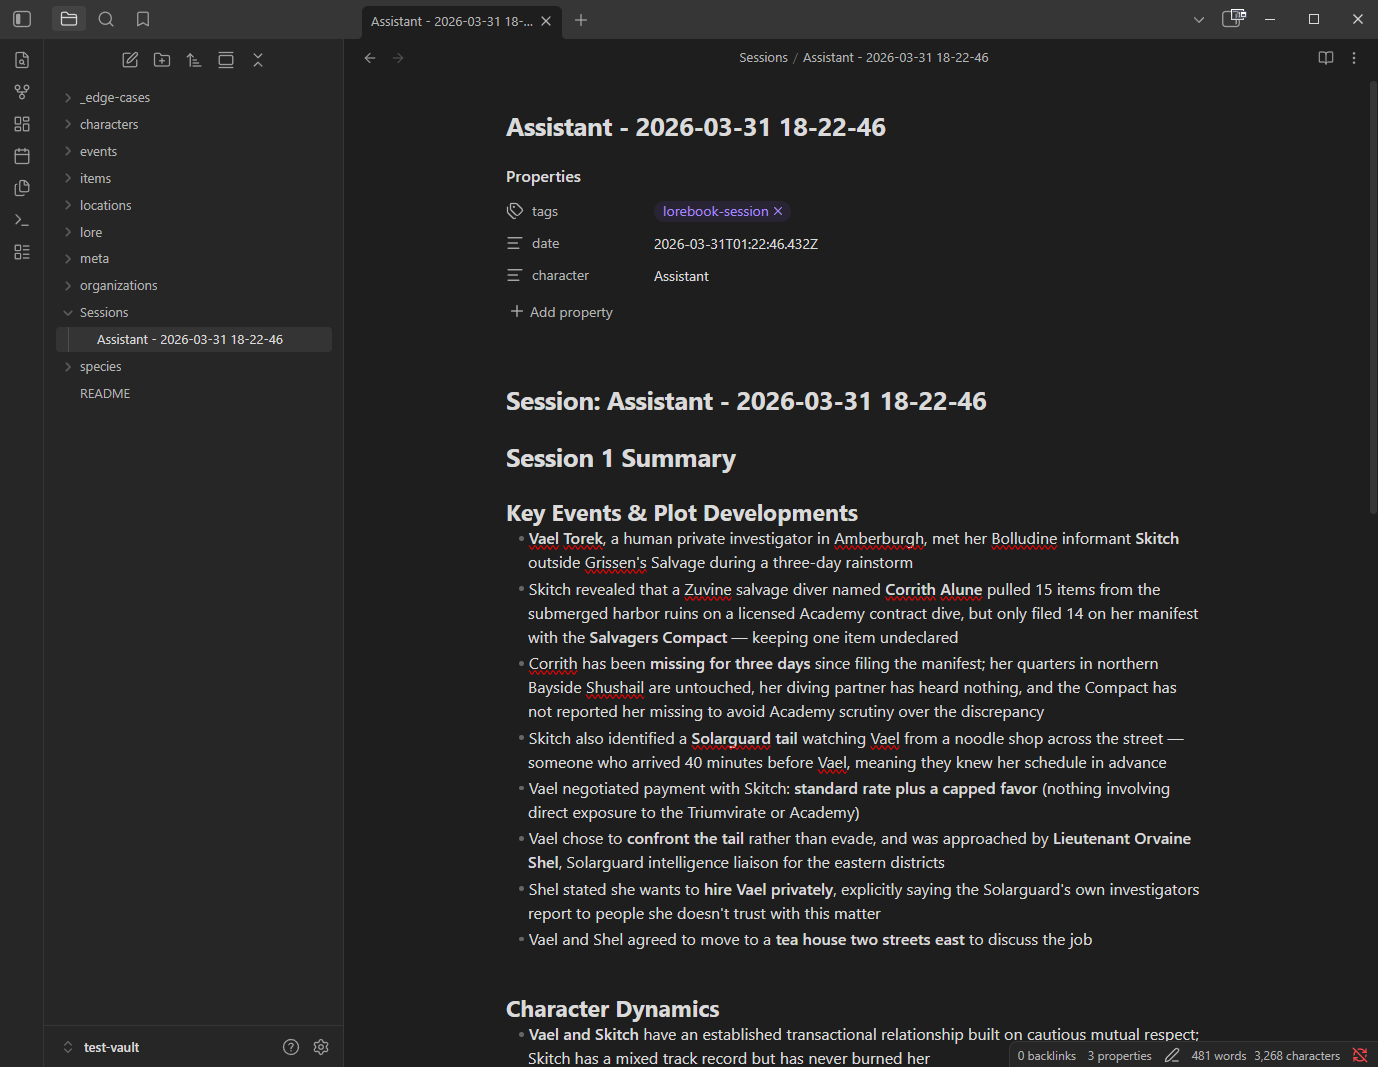Click the pencil editing mode status icon
This screenshot has height=1067, width=1378.
click(x=1172, y=1055)
